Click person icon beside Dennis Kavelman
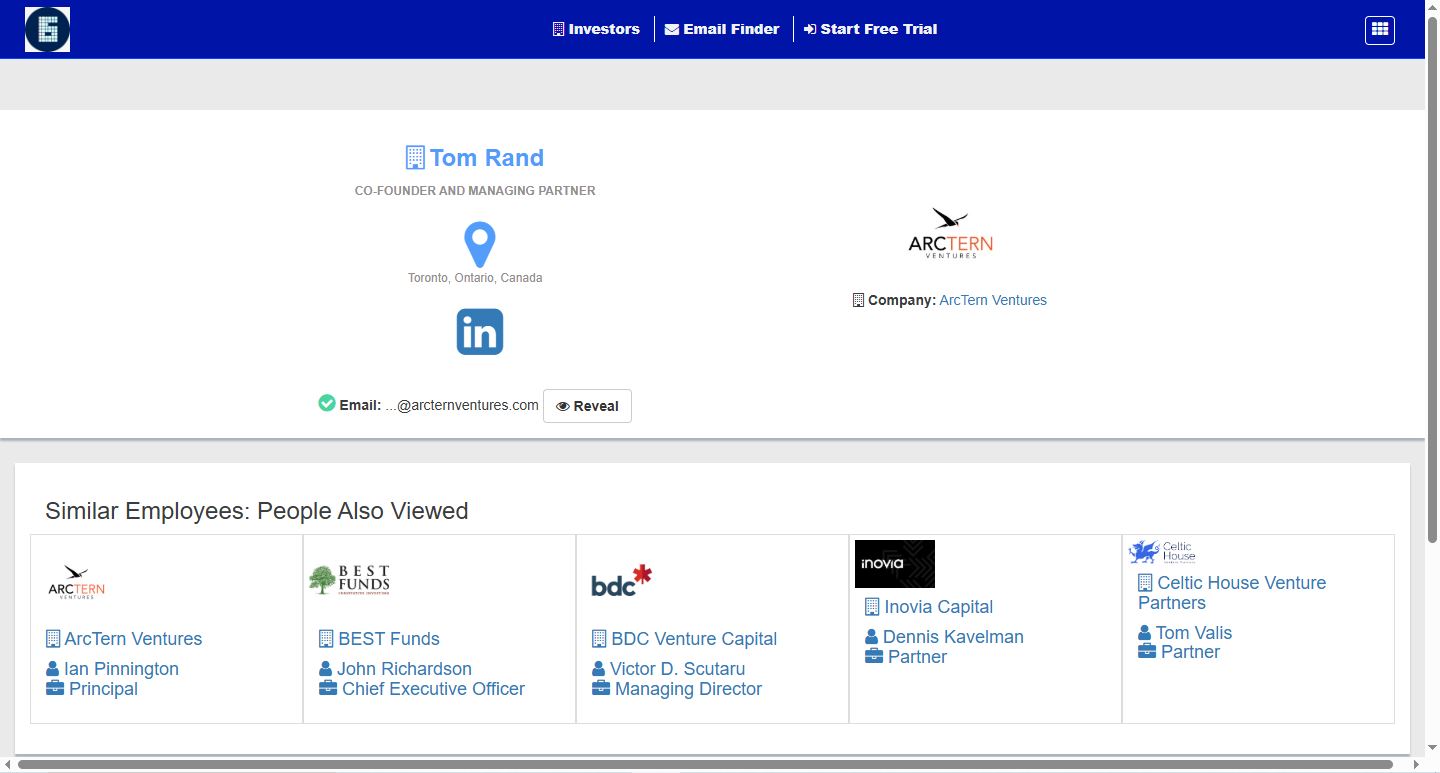The height and width of the screenshot is (773, 1440). (x=872, y=637)
